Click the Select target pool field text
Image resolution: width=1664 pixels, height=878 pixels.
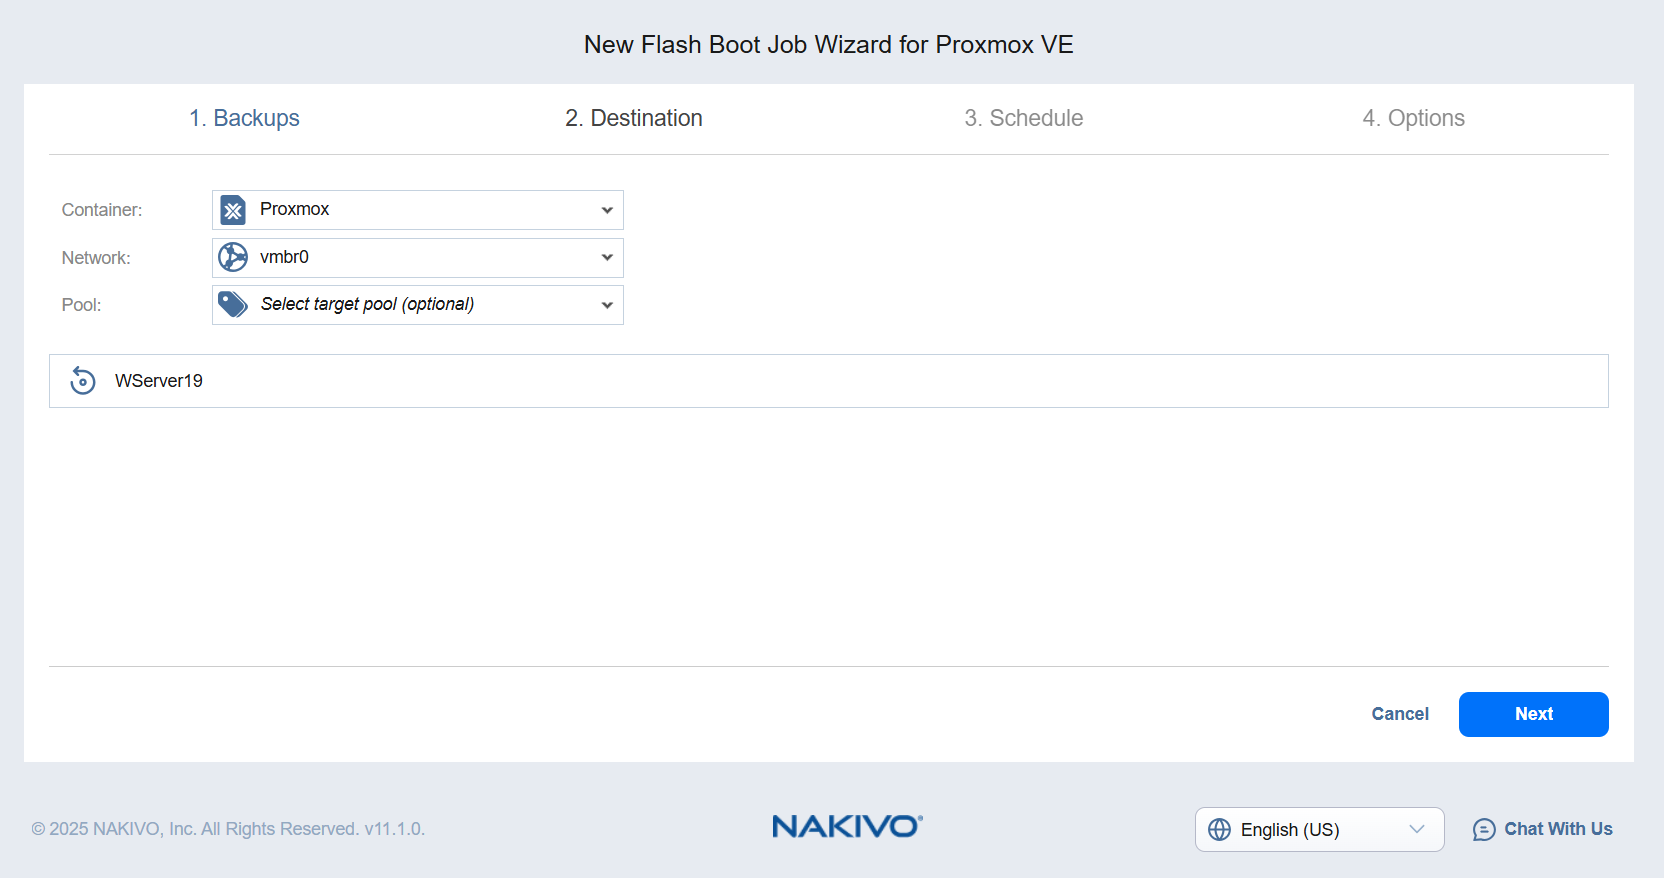click(367, 304)
